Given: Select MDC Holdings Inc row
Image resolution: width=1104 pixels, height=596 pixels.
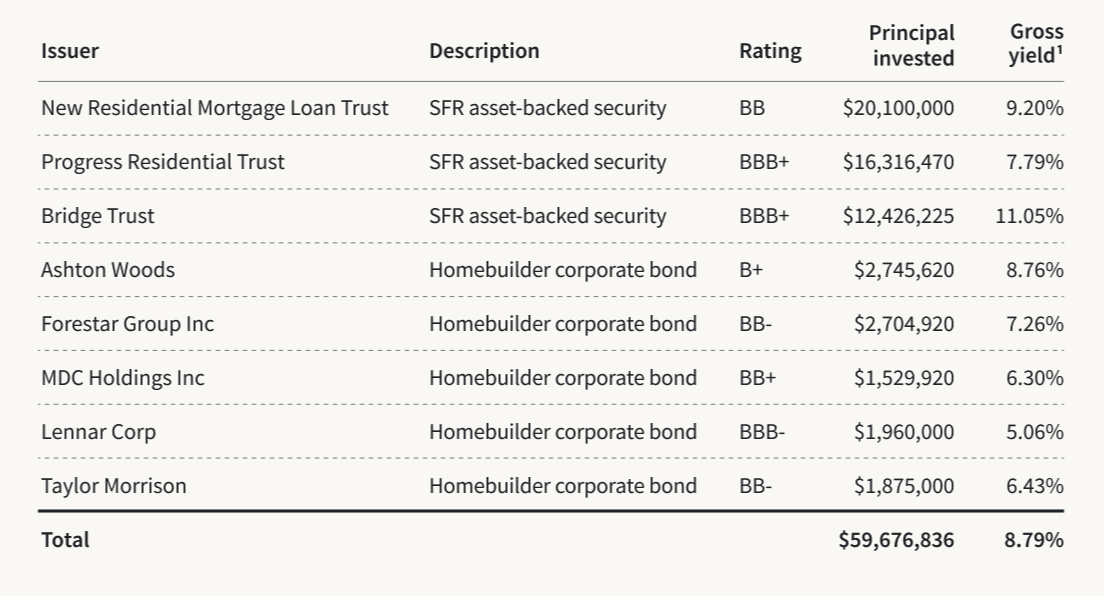Looking at the screenshot, I should pos(122,378).
